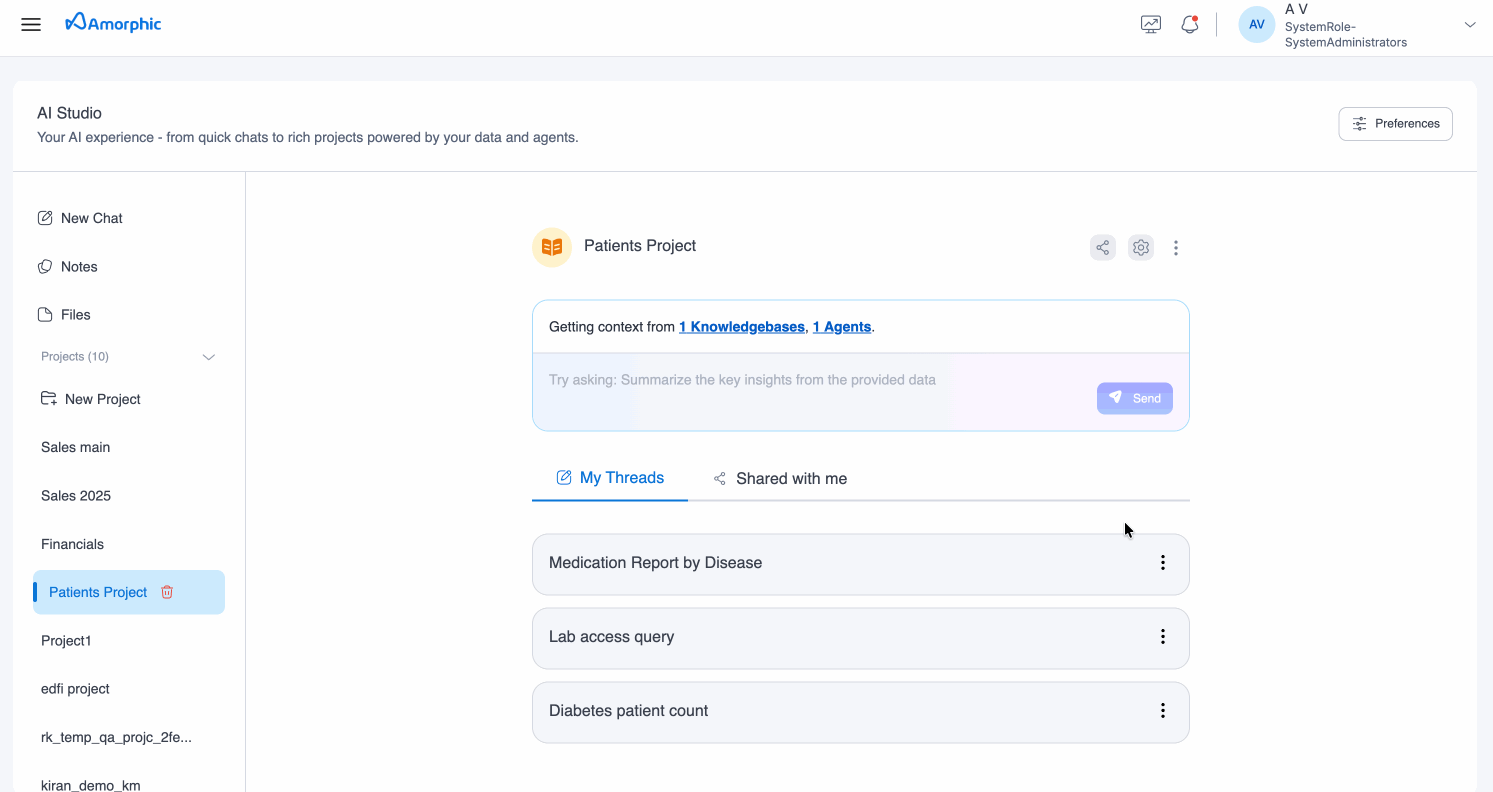
Task: Open Patients Project settings gear
Action: tap(1140, 247)
